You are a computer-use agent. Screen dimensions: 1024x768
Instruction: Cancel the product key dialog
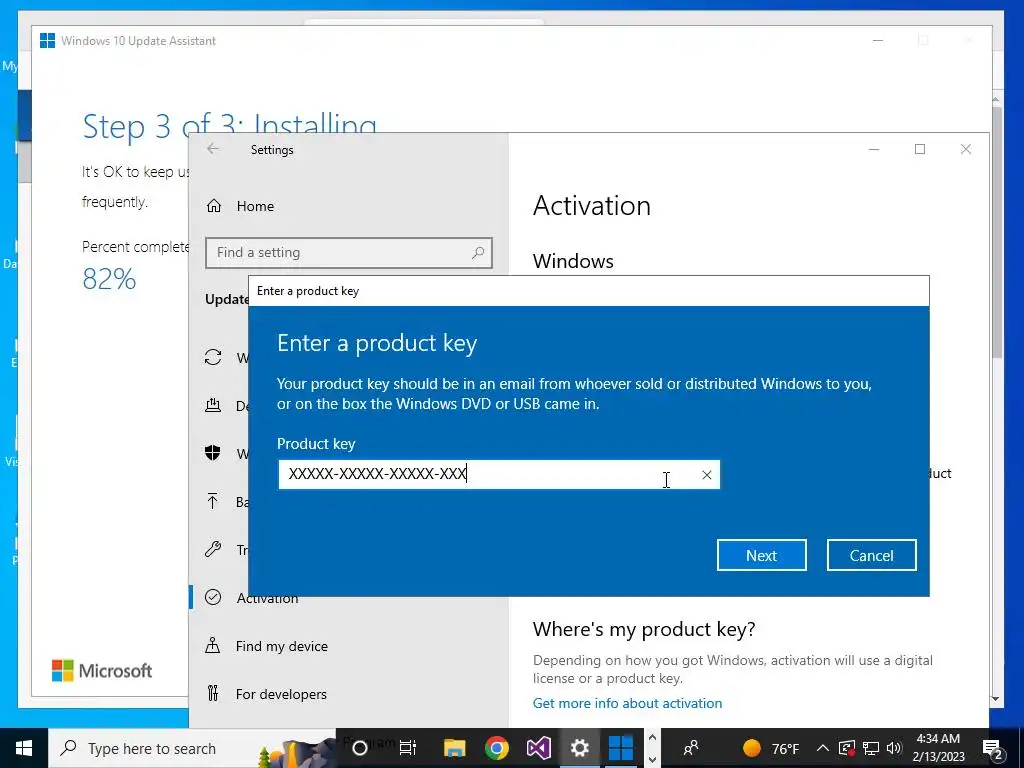coord(871,555)
